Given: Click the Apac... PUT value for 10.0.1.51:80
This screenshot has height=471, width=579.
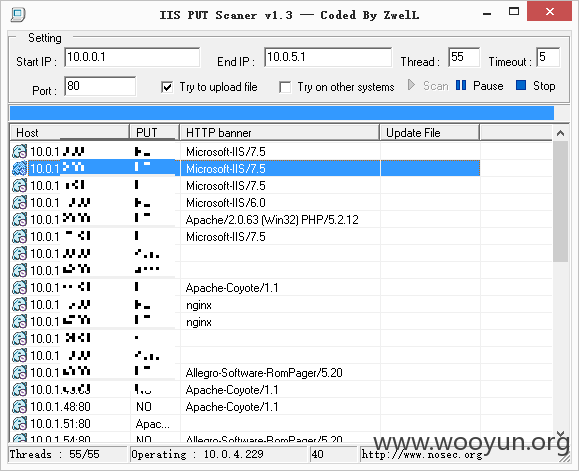Looking at the screenshot, I should (153, 424).
